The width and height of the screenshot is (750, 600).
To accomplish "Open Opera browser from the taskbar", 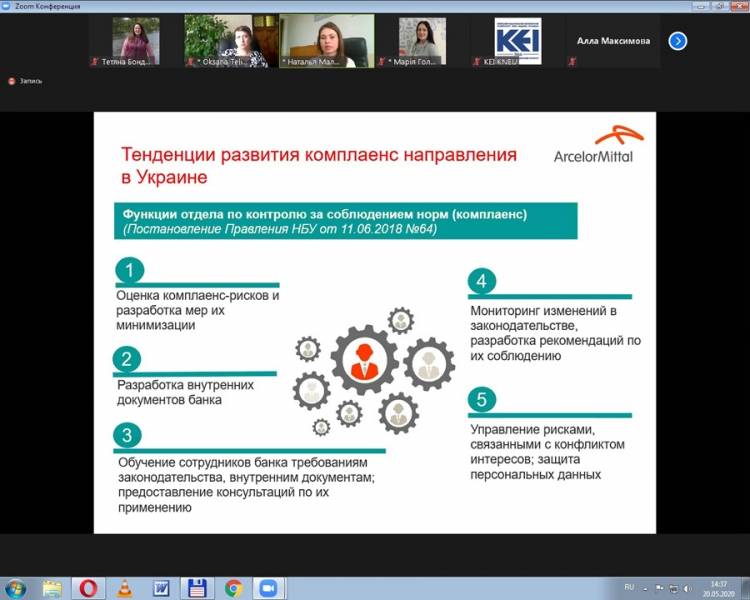I will coord(88,587).
